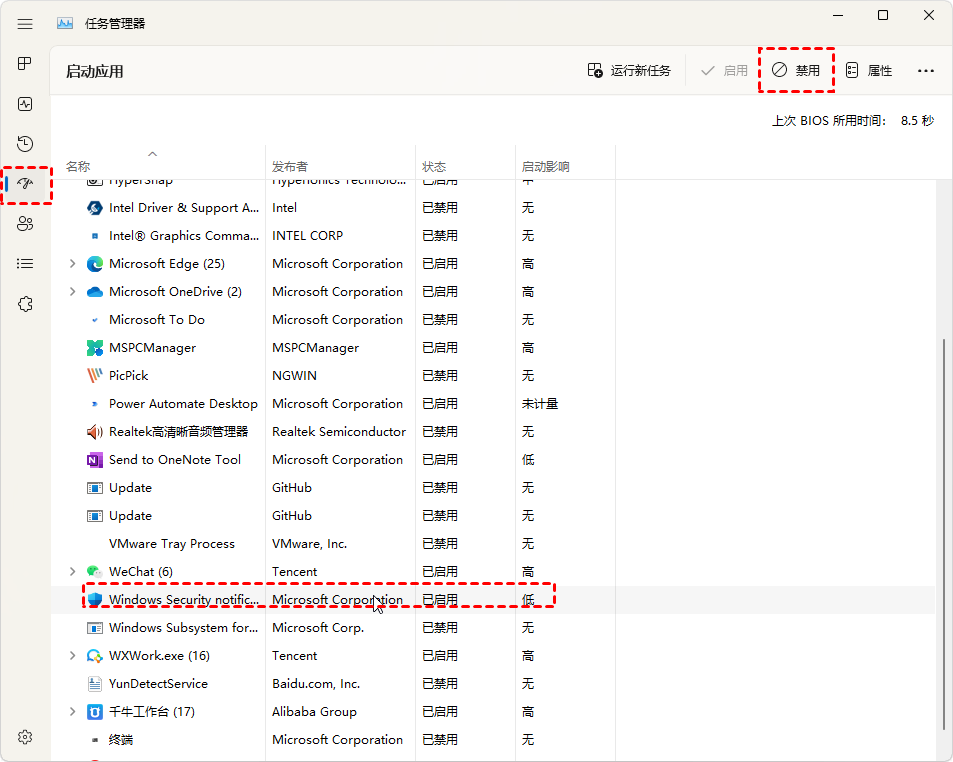This screenshot has height=762, width=953.
Task: Open the three-dot more options menu
Action: [x=926, y=71]
